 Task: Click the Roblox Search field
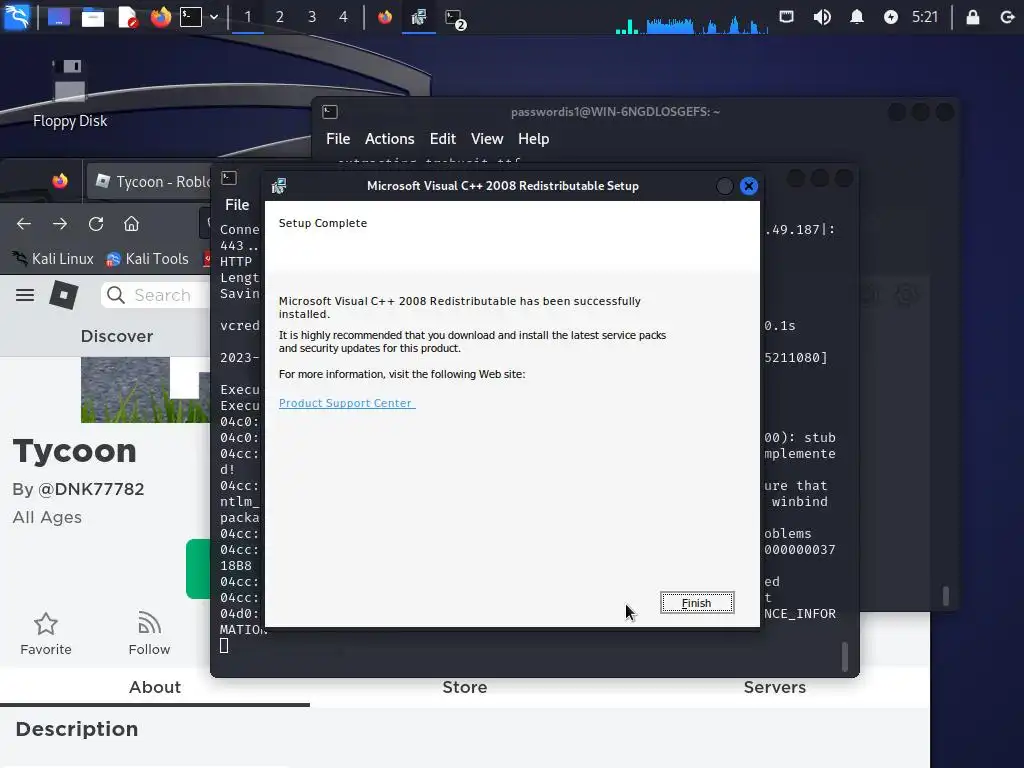point(155,295)
